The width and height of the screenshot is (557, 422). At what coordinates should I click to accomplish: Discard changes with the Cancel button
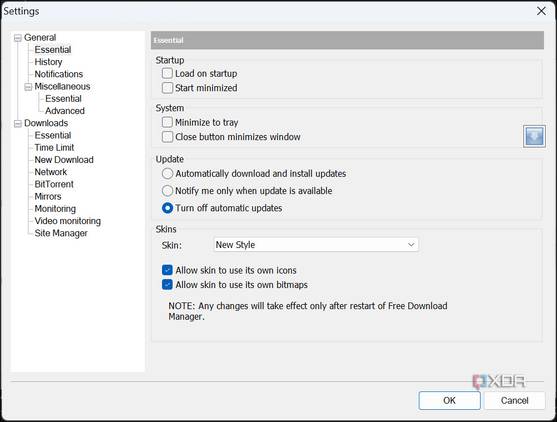coord(514,400)
